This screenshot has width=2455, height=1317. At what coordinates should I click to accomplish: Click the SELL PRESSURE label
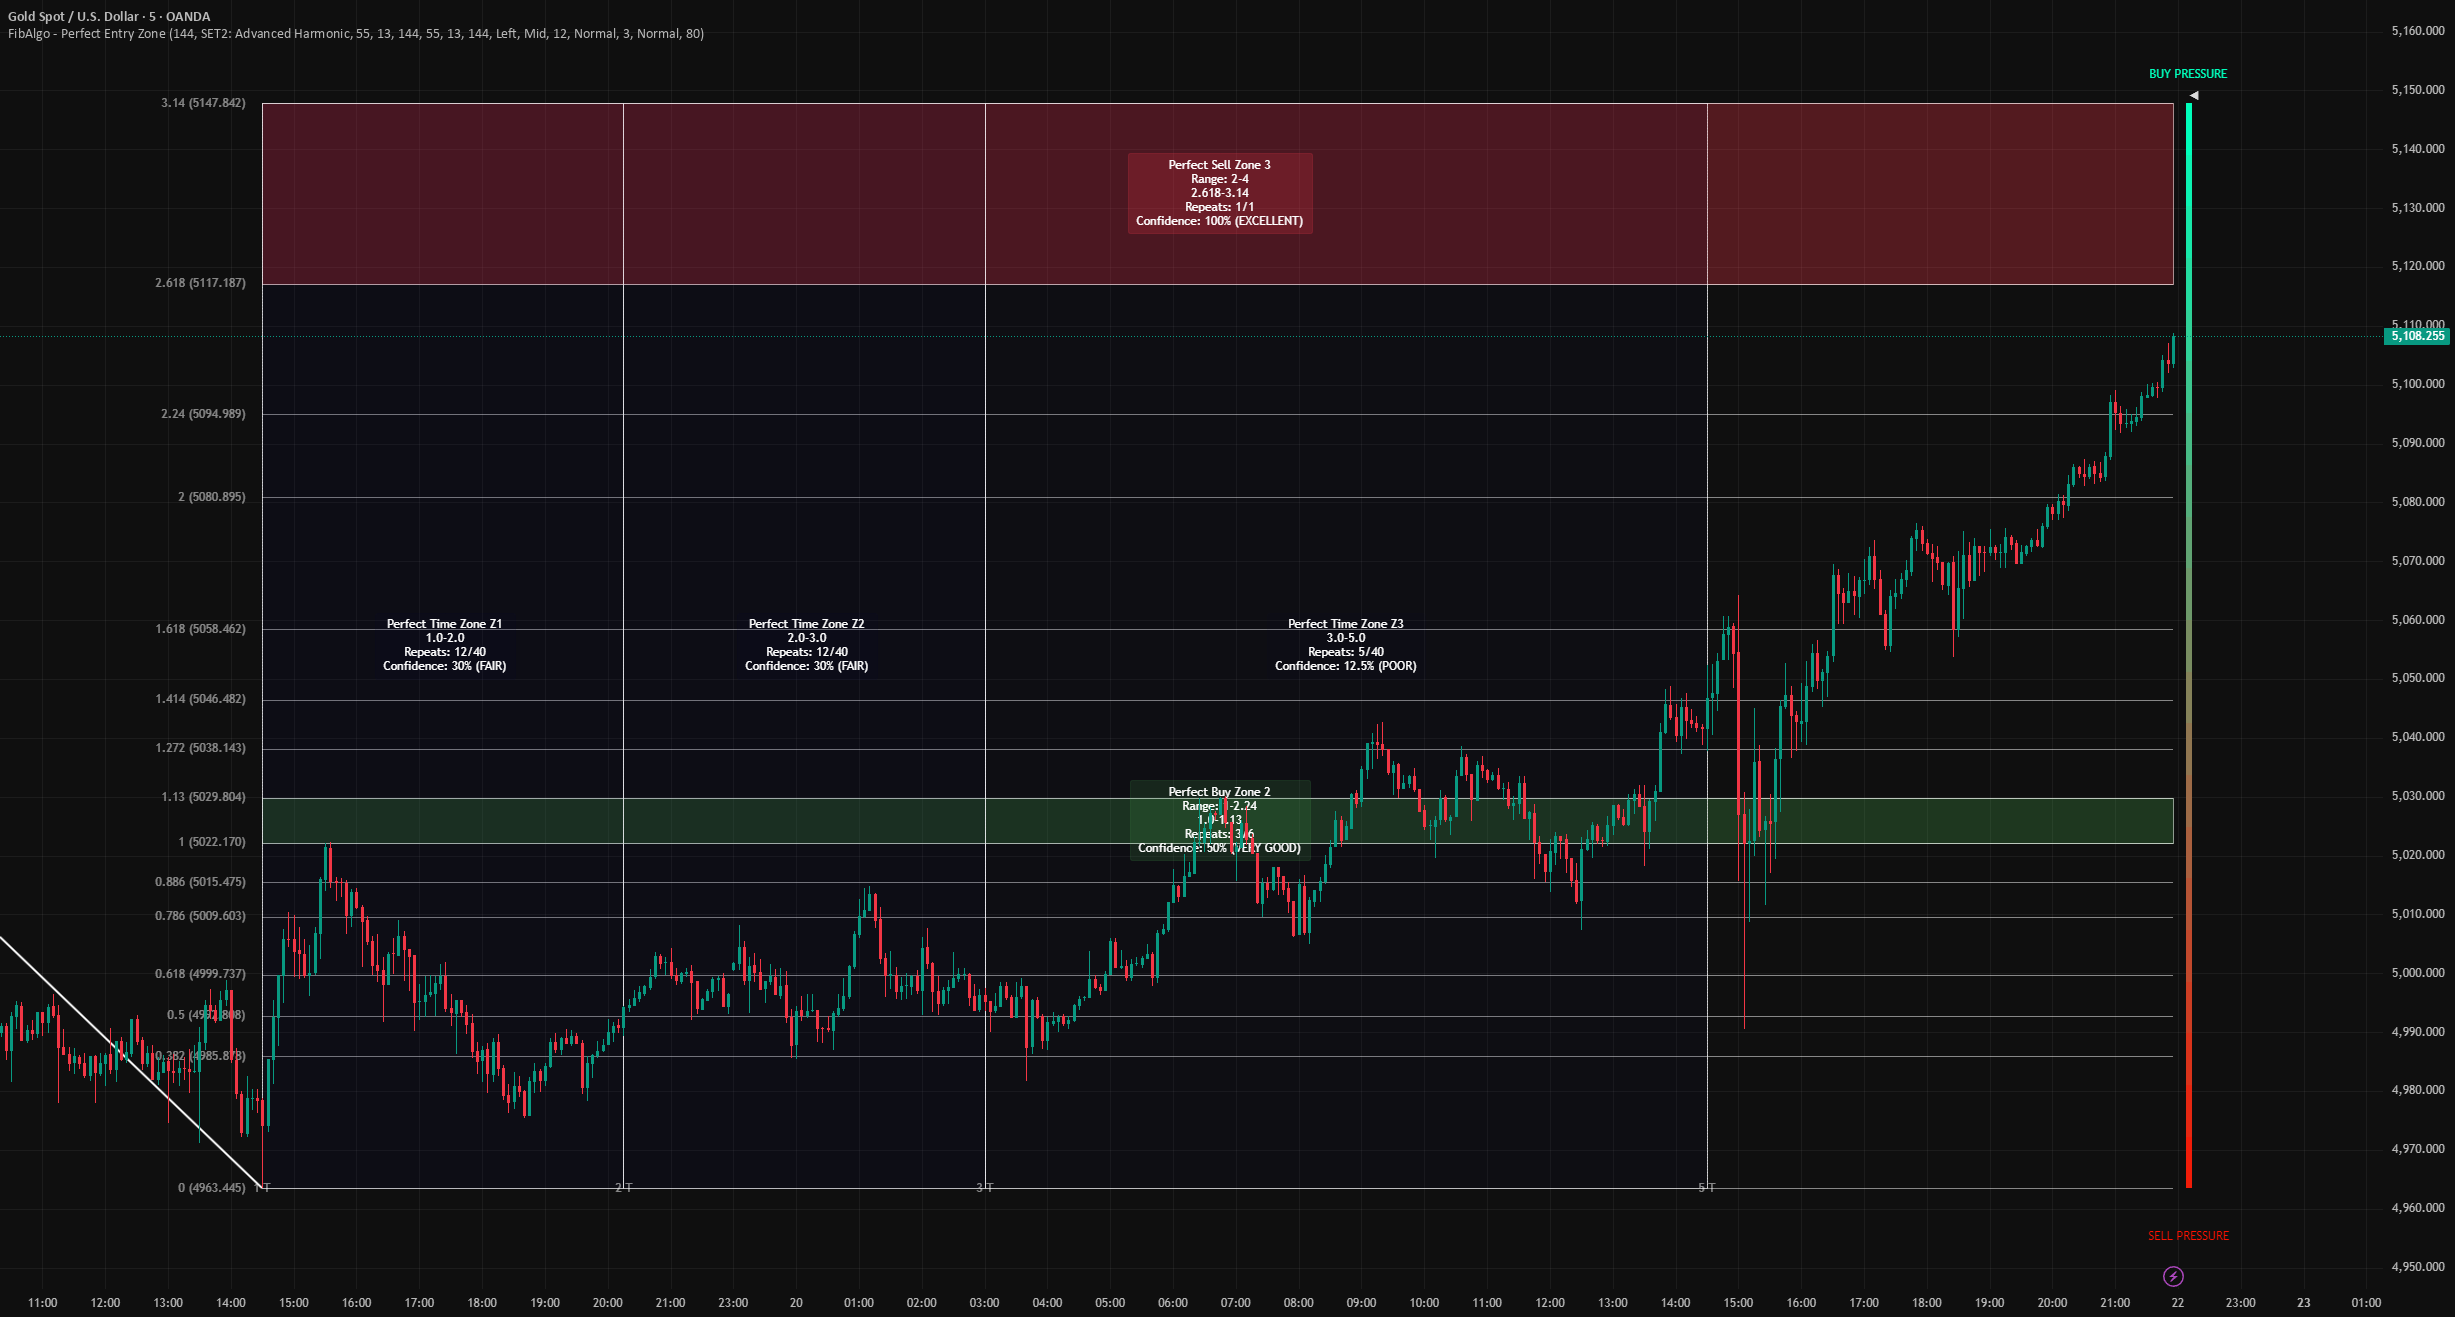(2188, 1236)
